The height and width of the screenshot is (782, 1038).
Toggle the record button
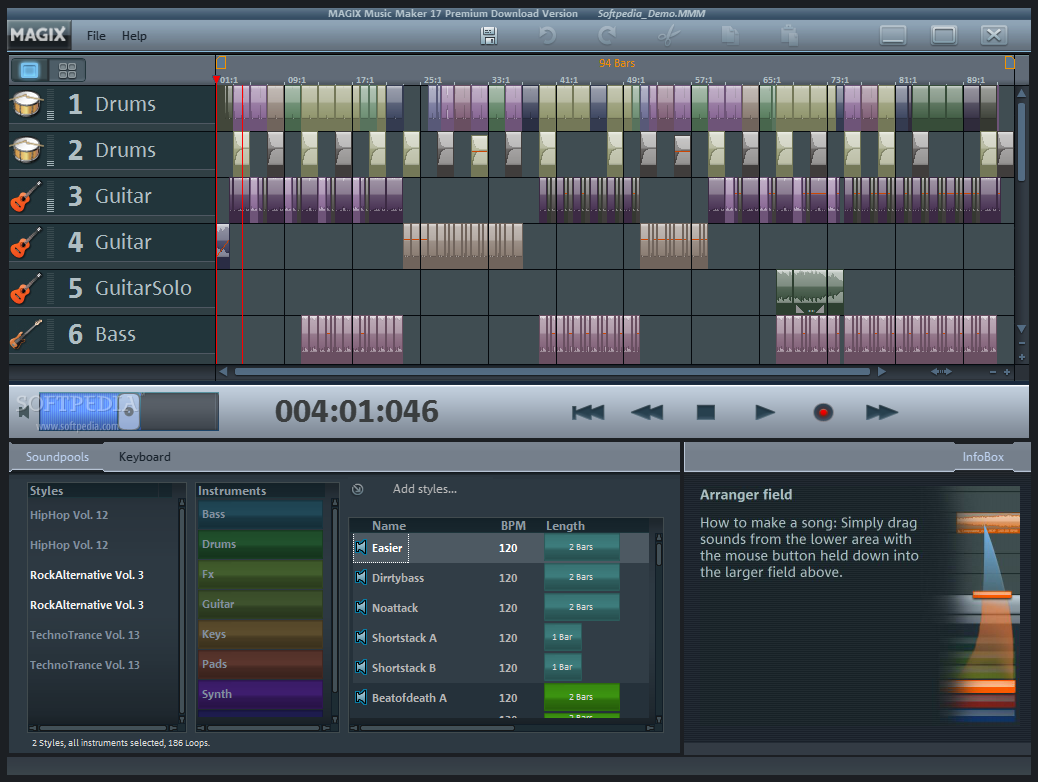tap(823, 413)
